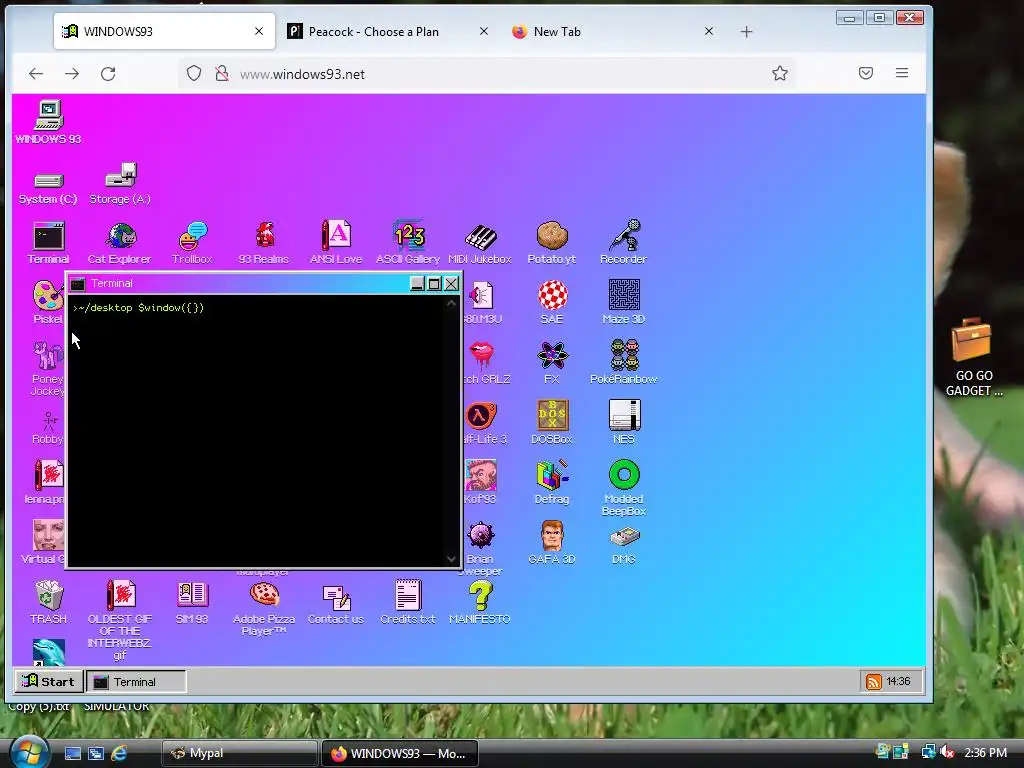Go back in browser history
Image resolution: width=1024 pixels, height=768 pixels.
[36, 74]
